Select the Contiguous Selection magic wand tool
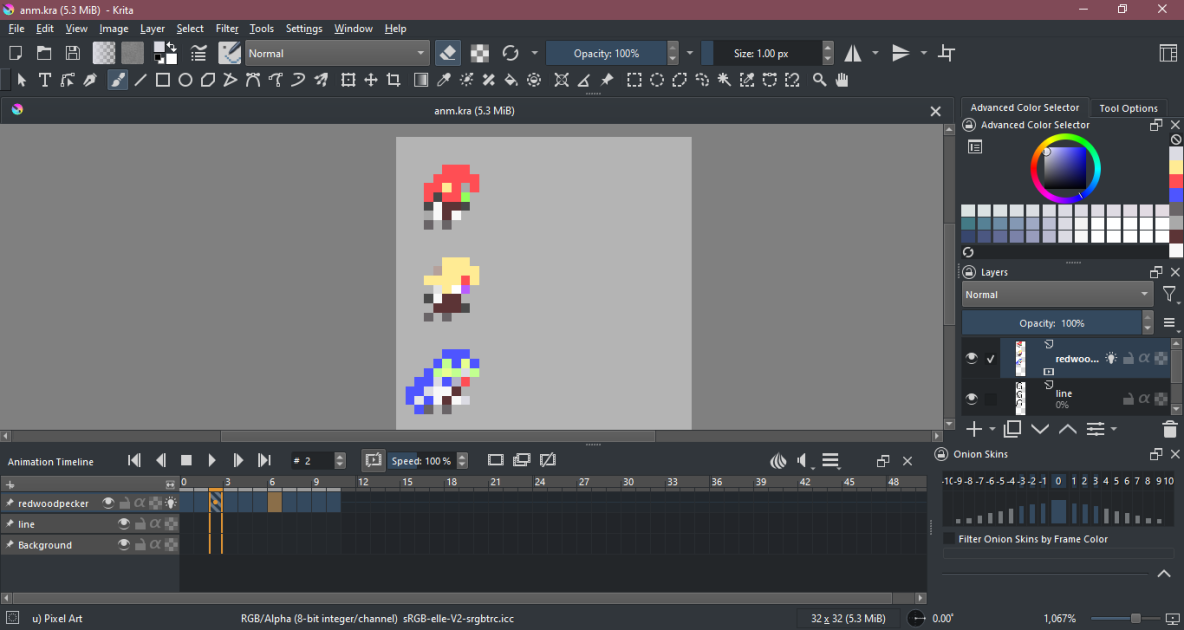1184x630 pixels. tap(724, 80)
